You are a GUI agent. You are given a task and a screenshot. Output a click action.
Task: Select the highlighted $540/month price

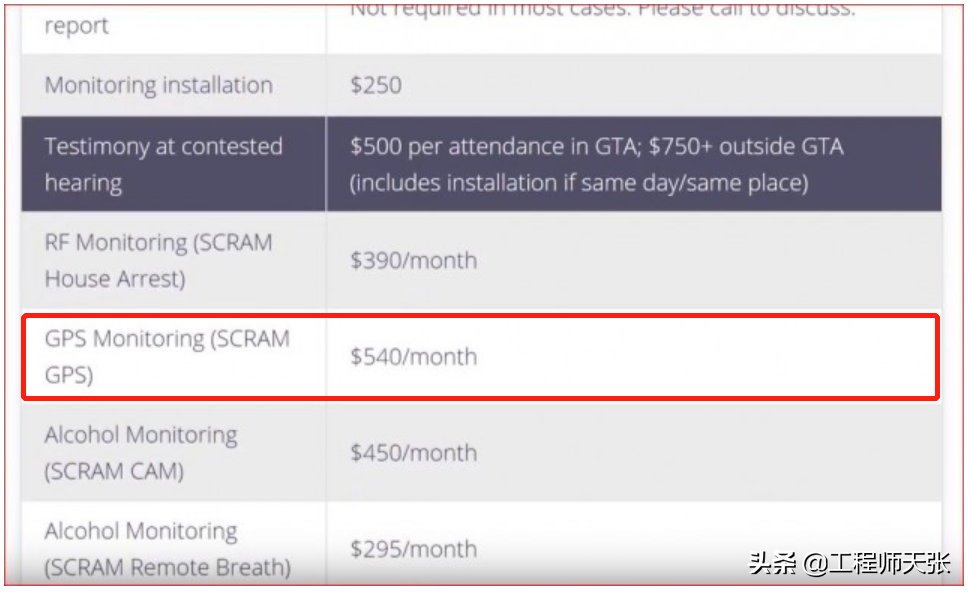pyautogui.click(x=413, y=357)
